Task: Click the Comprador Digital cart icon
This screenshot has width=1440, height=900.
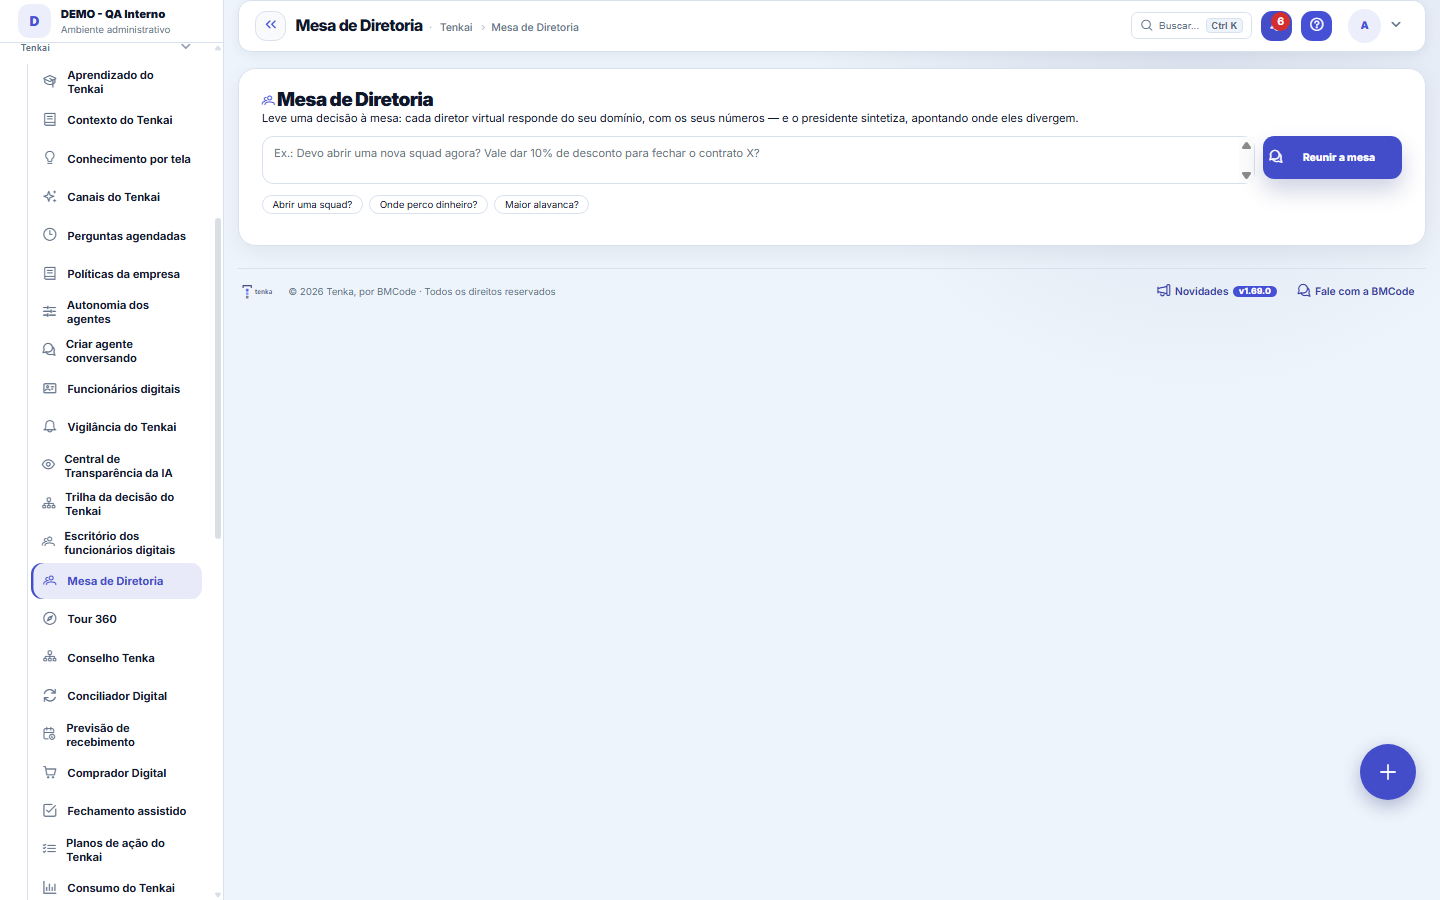Action: 49,773
